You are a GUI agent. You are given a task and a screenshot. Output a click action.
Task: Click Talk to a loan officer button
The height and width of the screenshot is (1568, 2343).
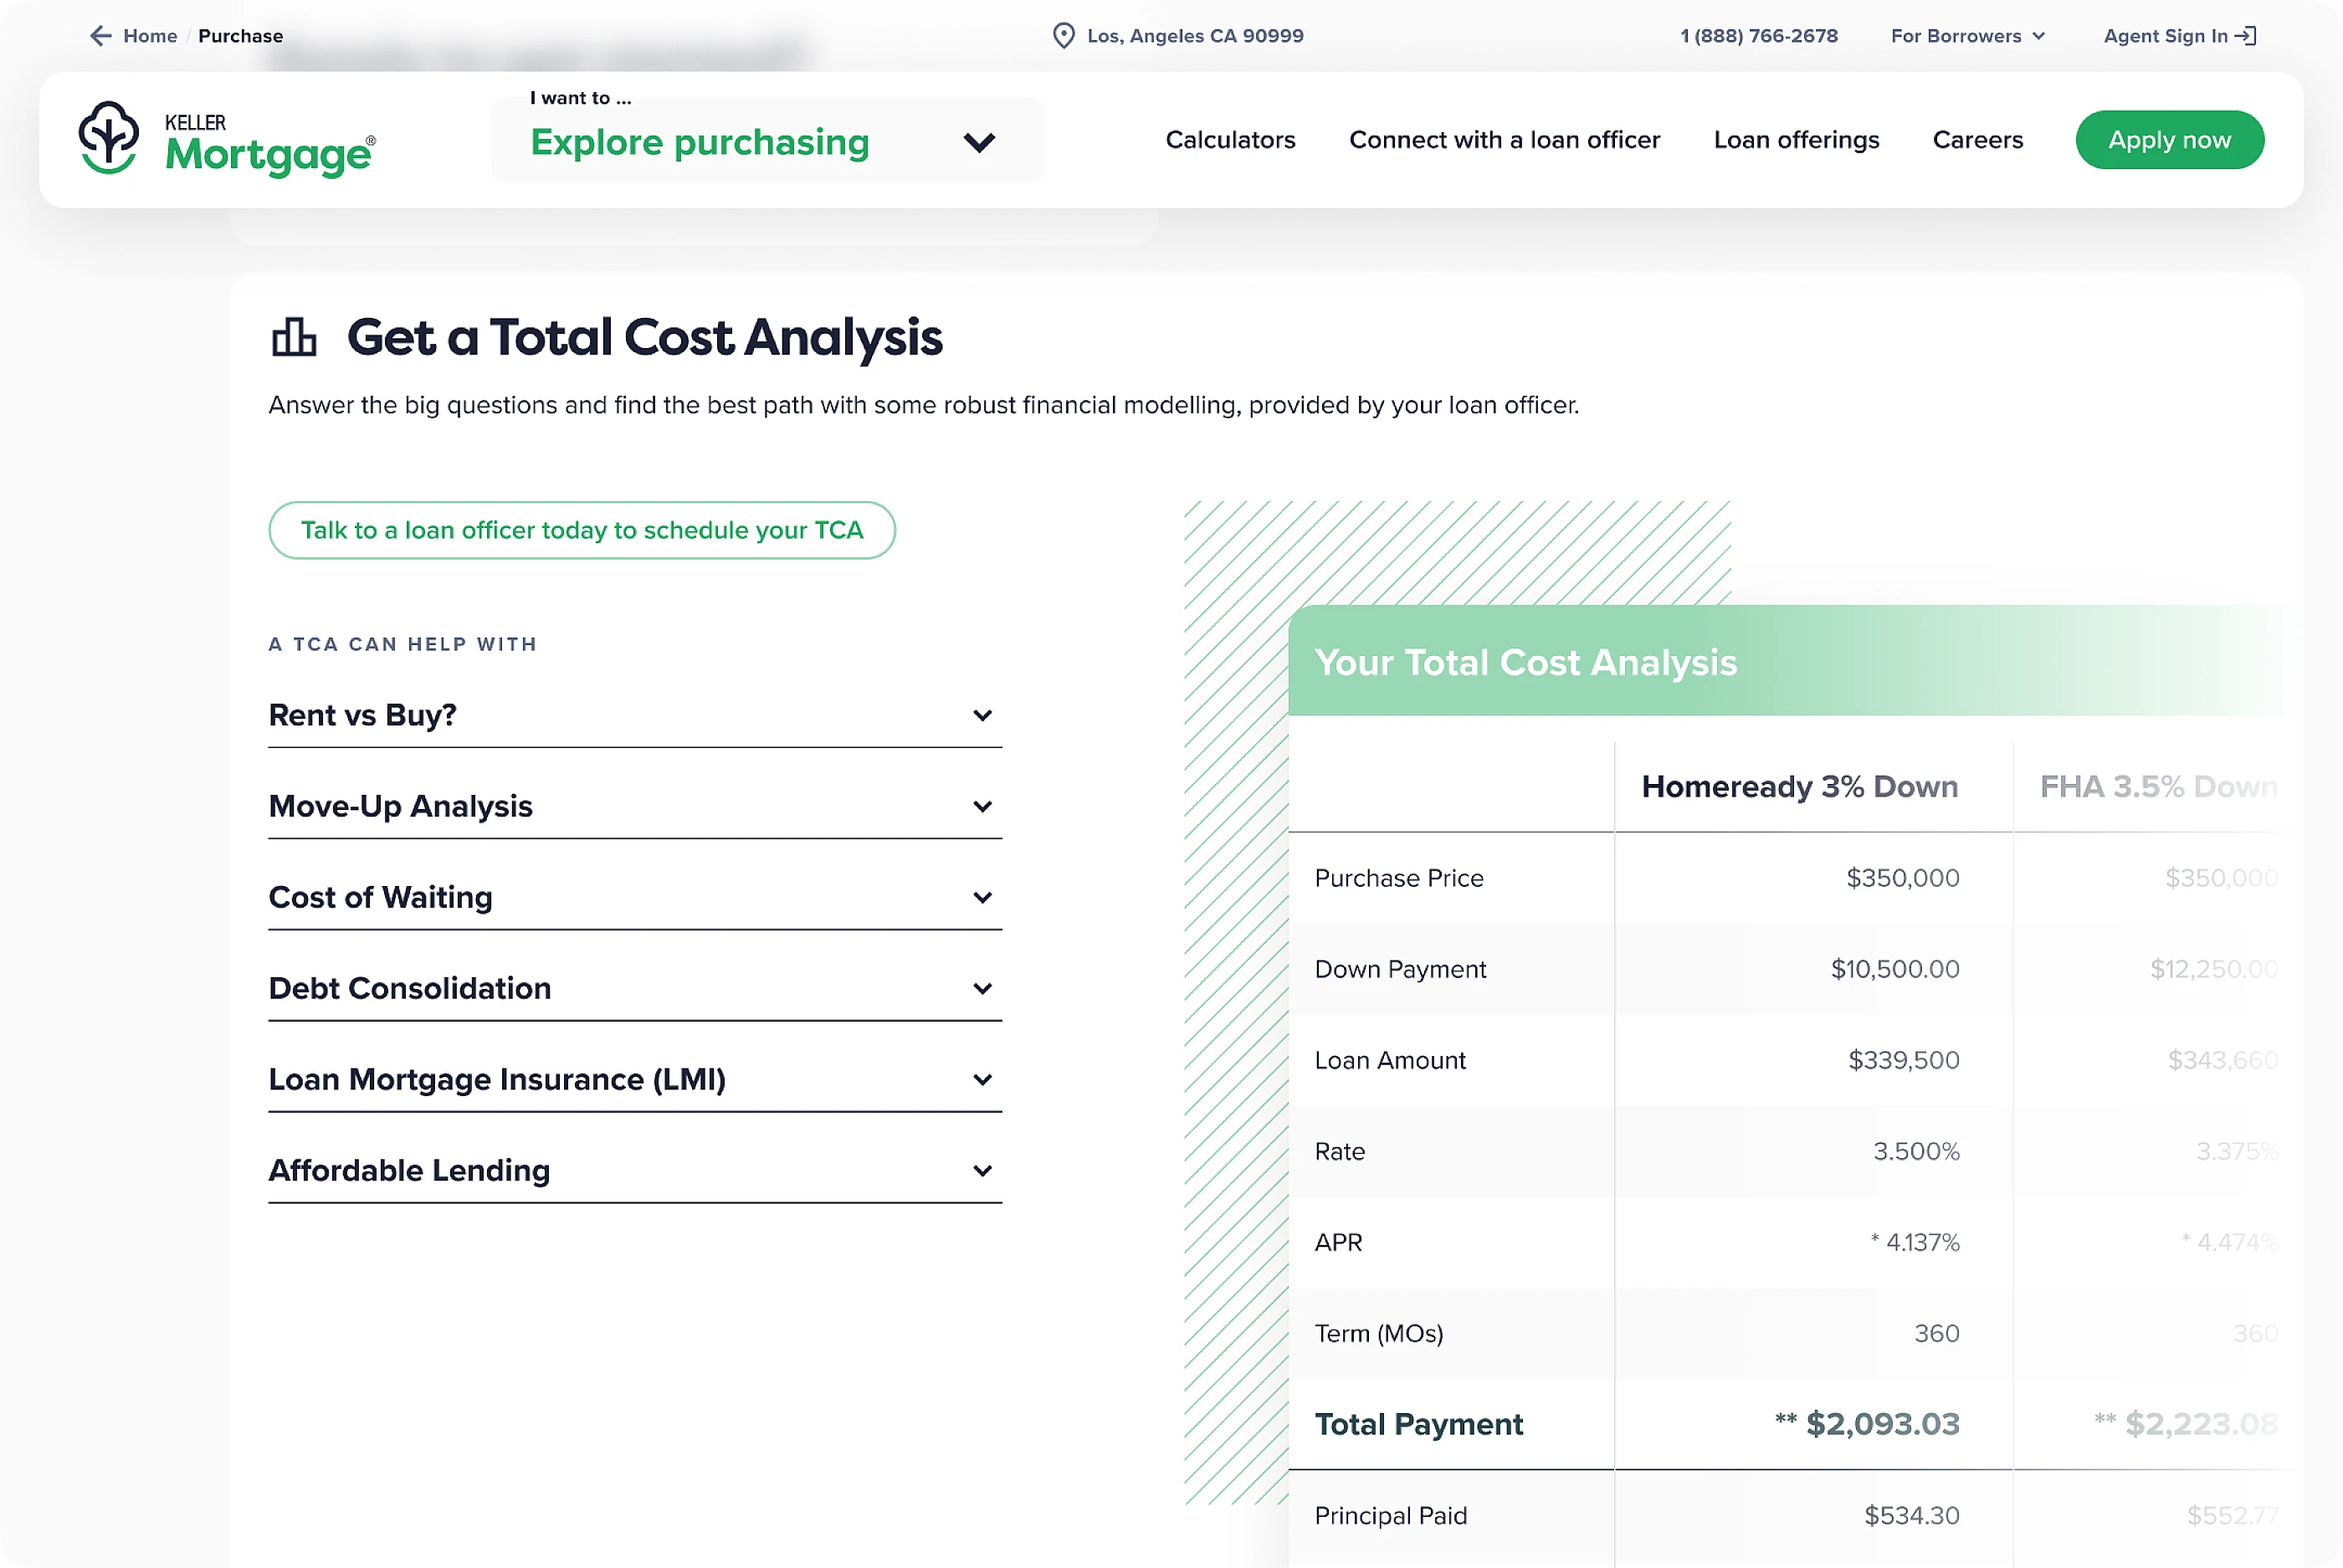(x=581, y=530)
